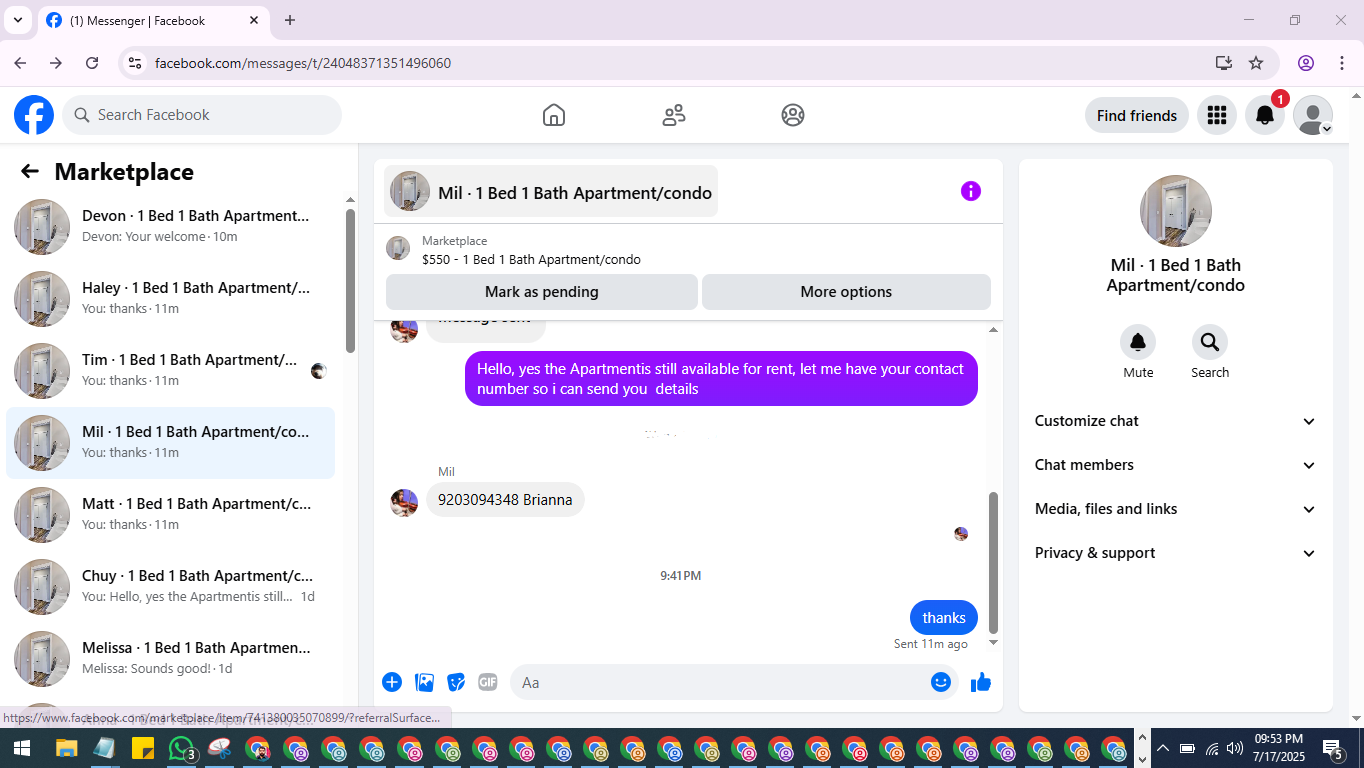
Task: Show hidden system tray icons
Action: 1162,748
